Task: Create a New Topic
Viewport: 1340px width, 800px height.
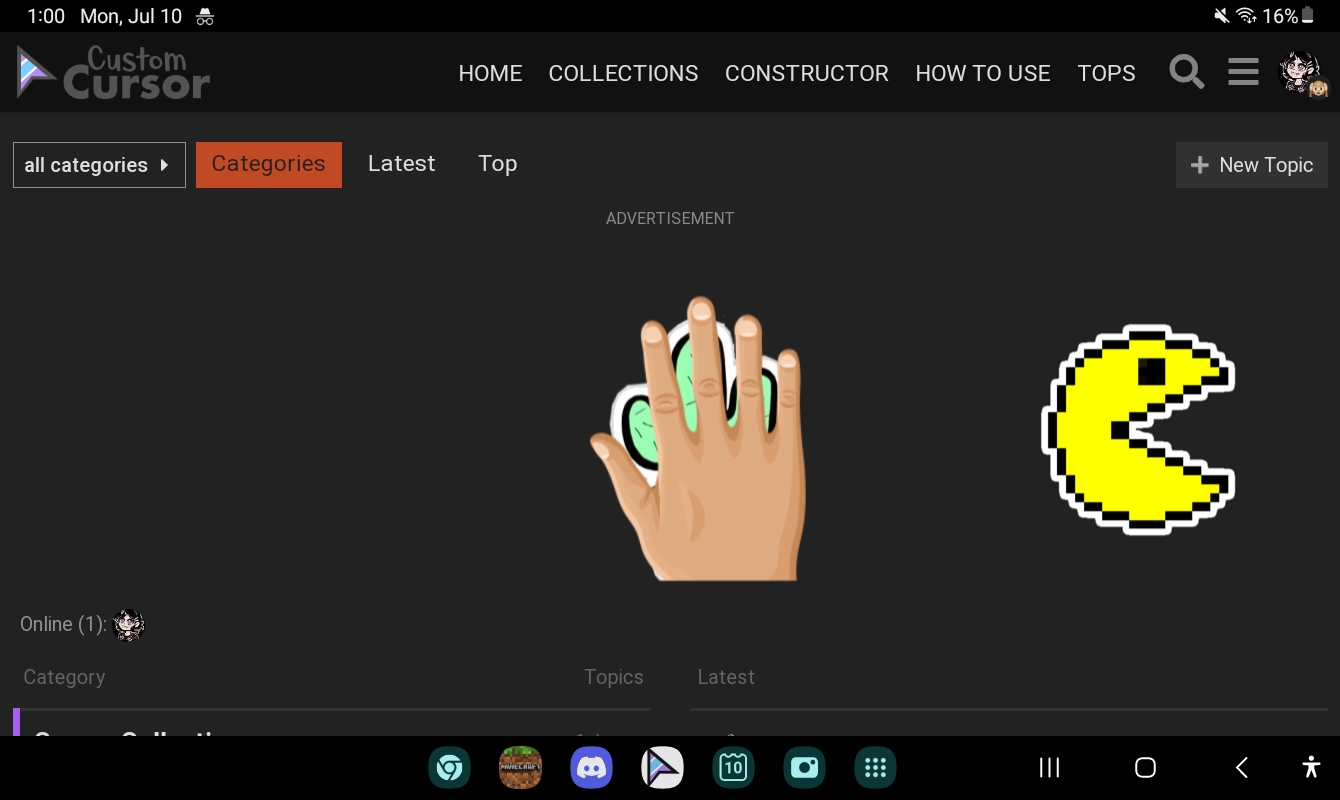Action: coord(1251,164)
